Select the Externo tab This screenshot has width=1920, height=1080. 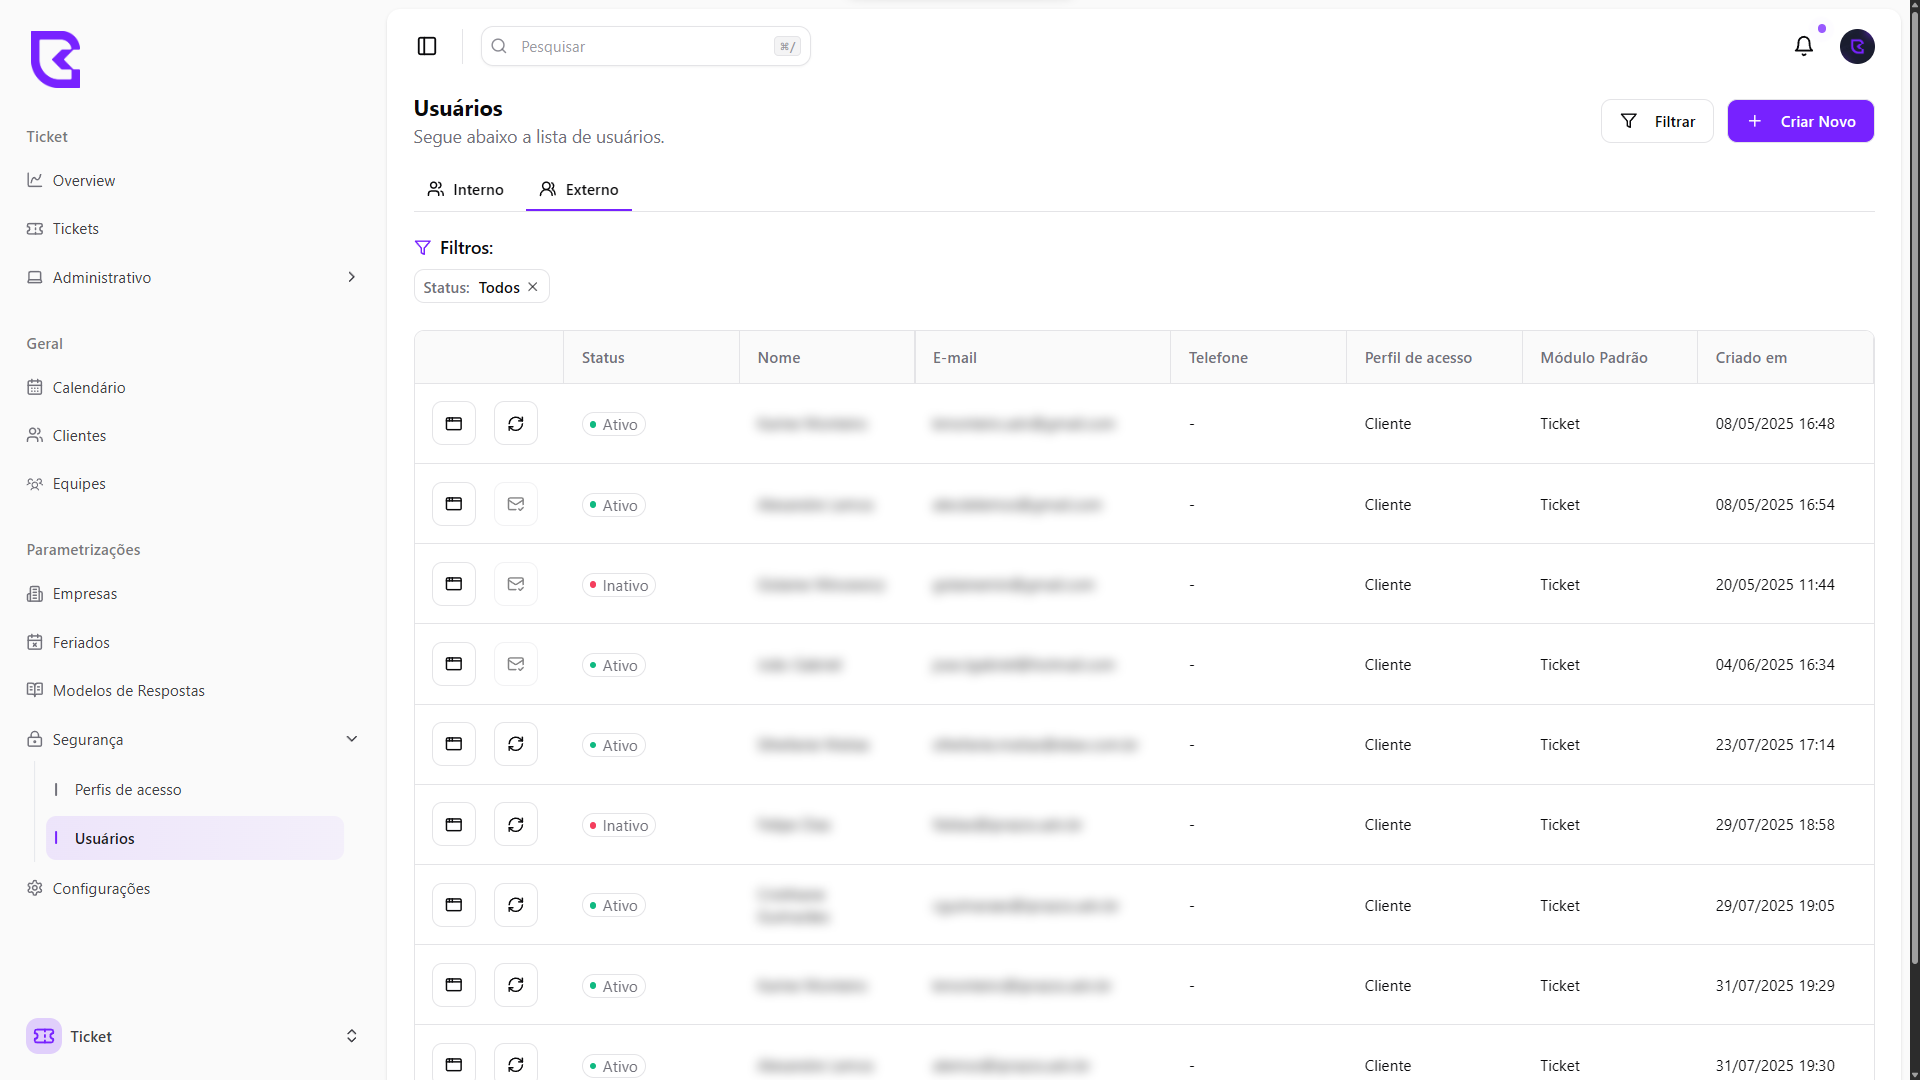coord(579,190)
